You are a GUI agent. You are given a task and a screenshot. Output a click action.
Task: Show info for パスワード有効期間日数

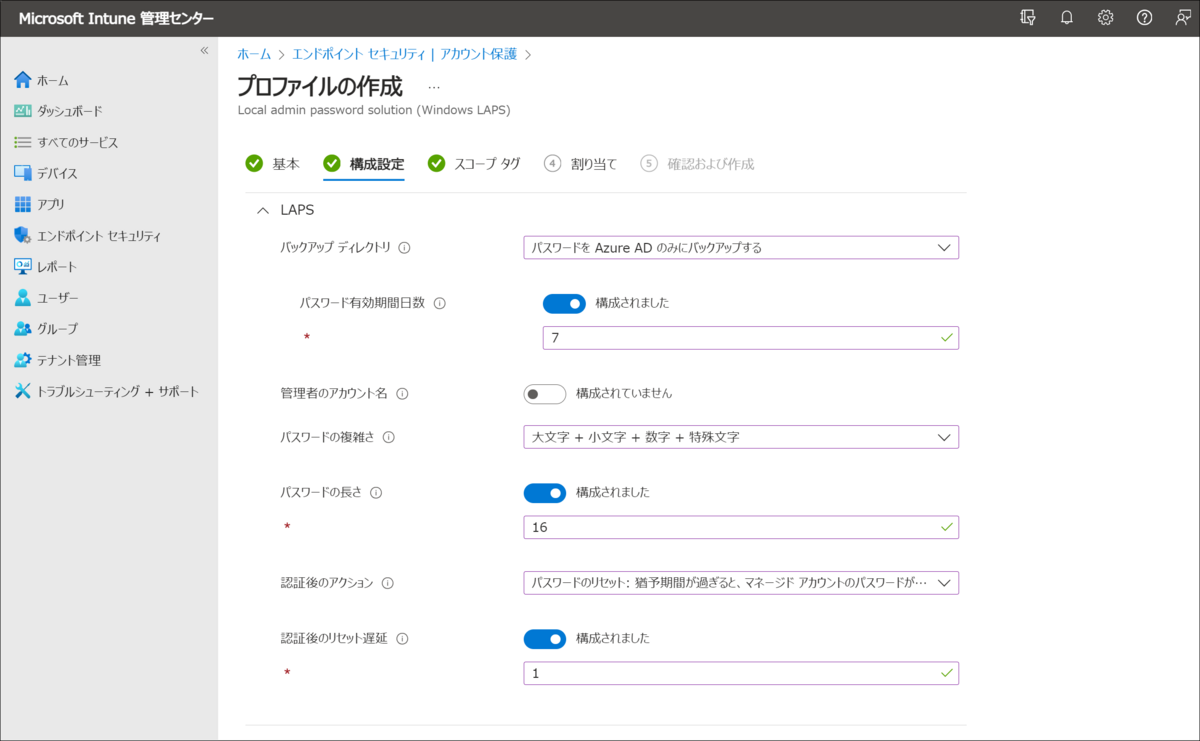coord(439,303)
